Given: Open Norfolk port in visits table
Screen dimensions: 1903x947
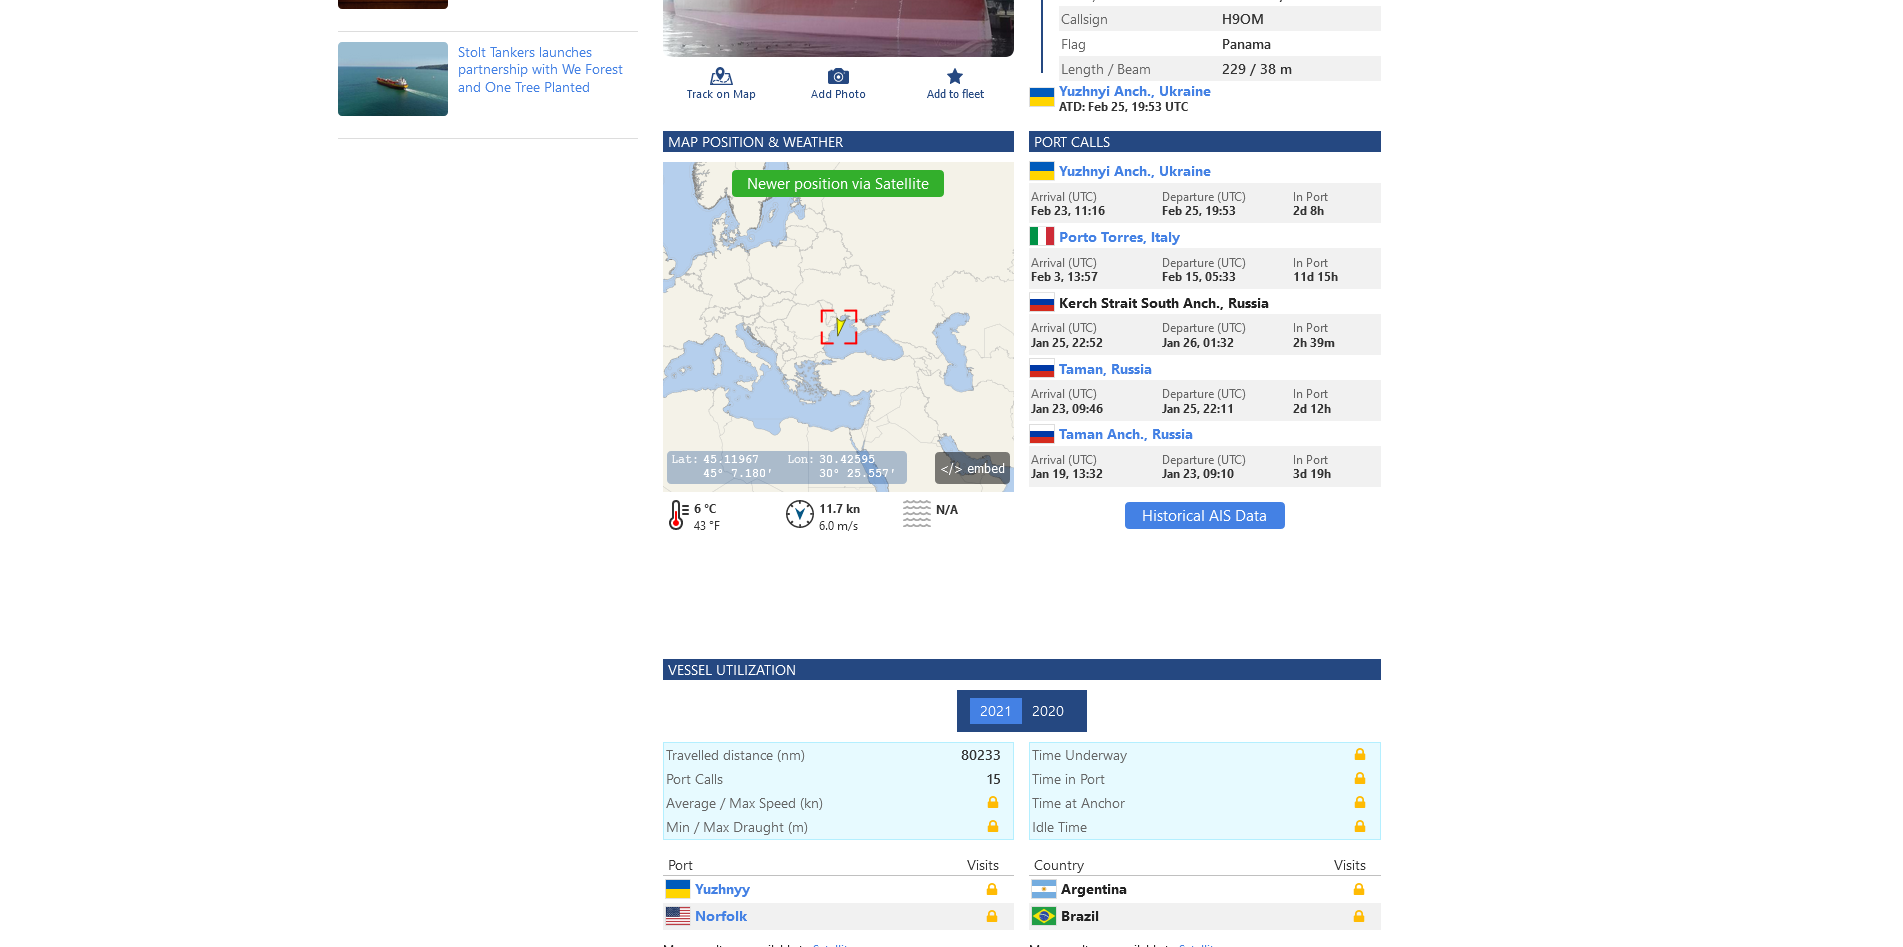Looking at the screenshot, I should tap(721, 917).
